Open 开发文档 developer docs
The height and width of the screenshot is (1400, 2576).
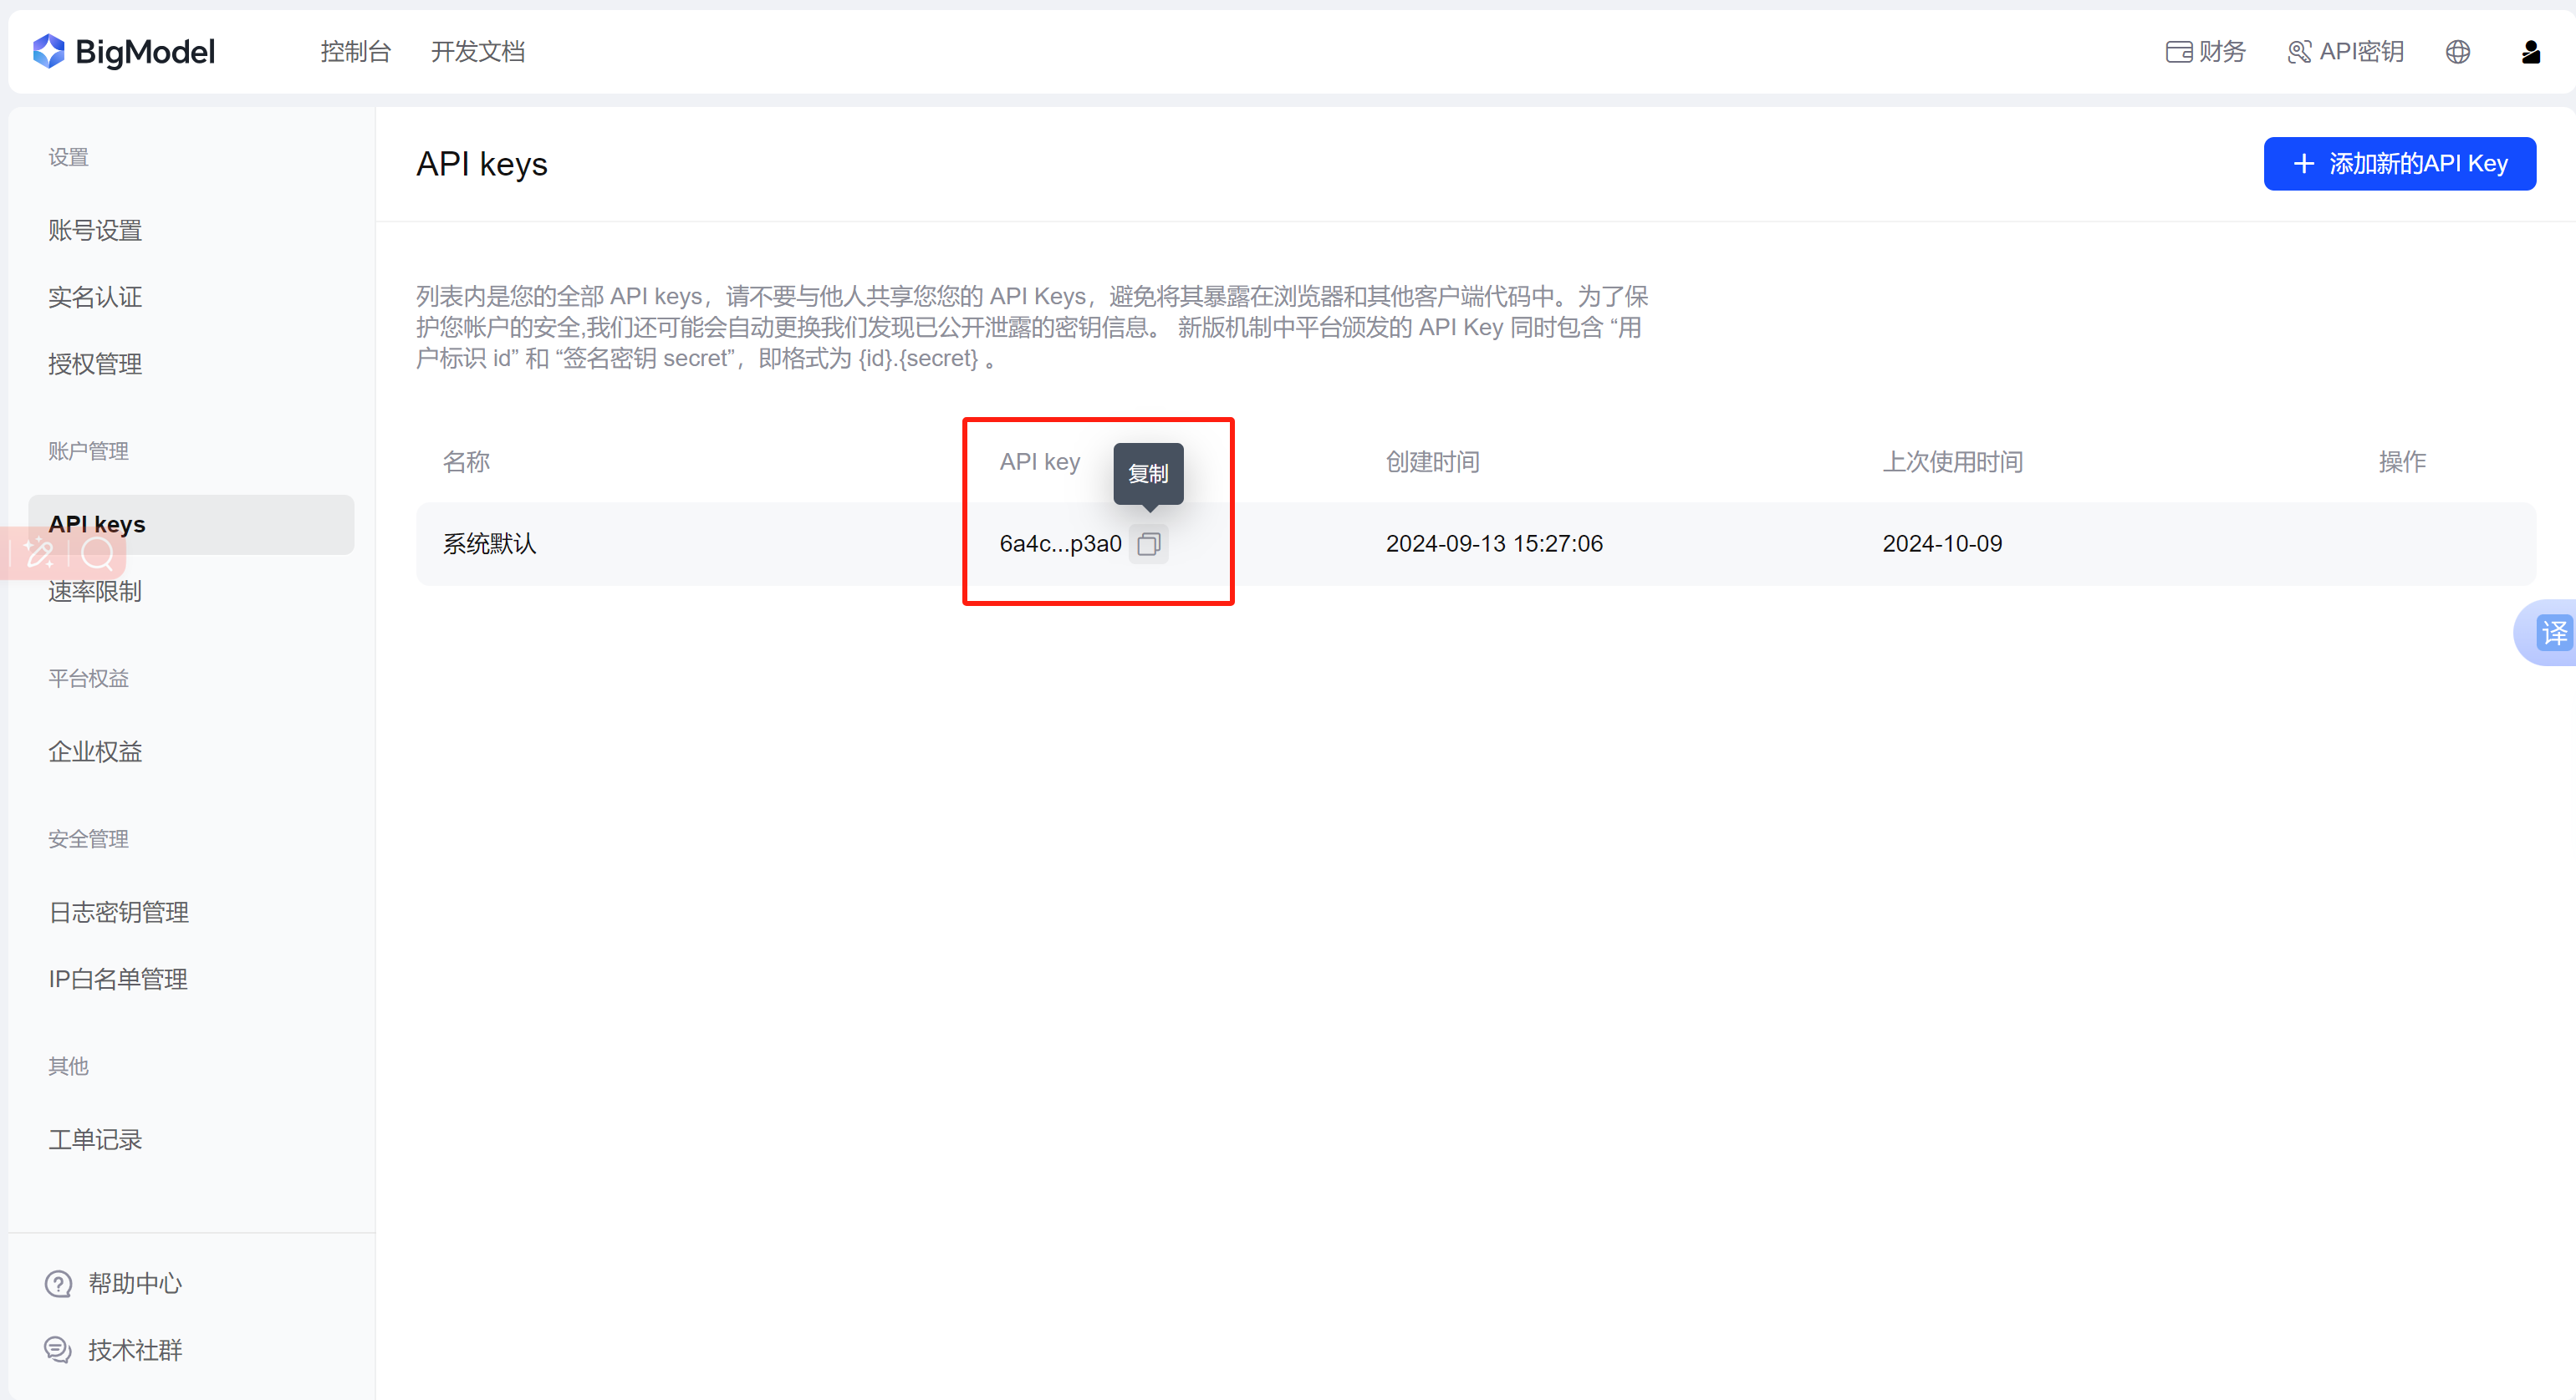coord(477,52)
